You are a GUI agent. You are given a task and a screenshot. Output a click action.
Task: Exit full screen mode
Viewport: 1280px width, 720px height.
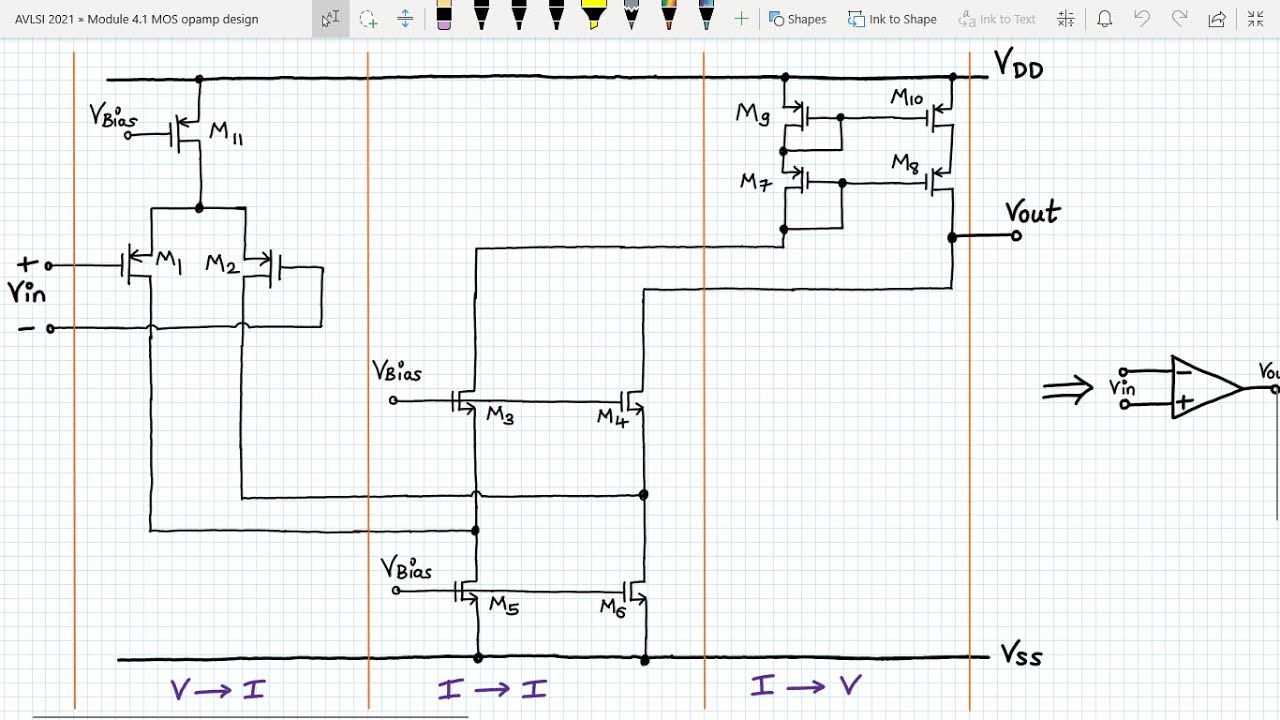1255,19
